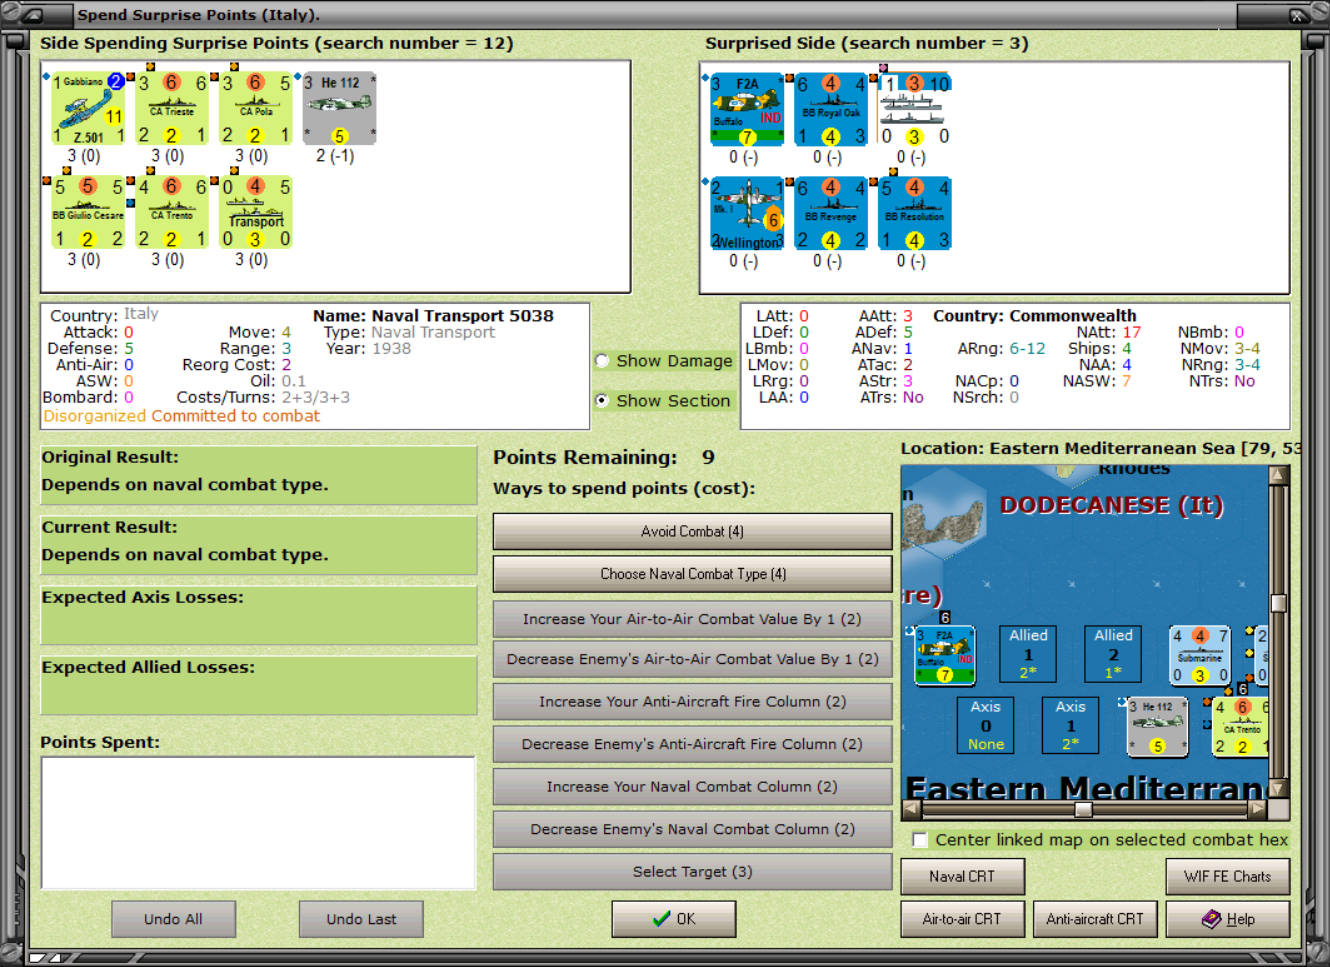The image size is (1330, 967).
Task: Select the BB Revenge battleship unit
Action: (x=831, y=213)
